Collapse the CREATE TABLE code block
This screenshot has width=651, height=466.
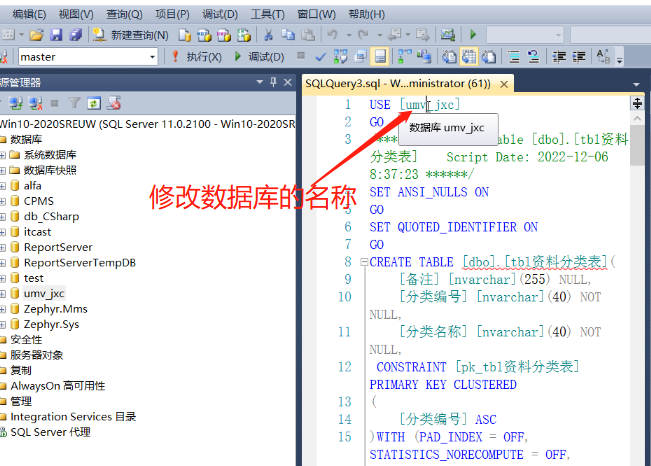point(364,262)
